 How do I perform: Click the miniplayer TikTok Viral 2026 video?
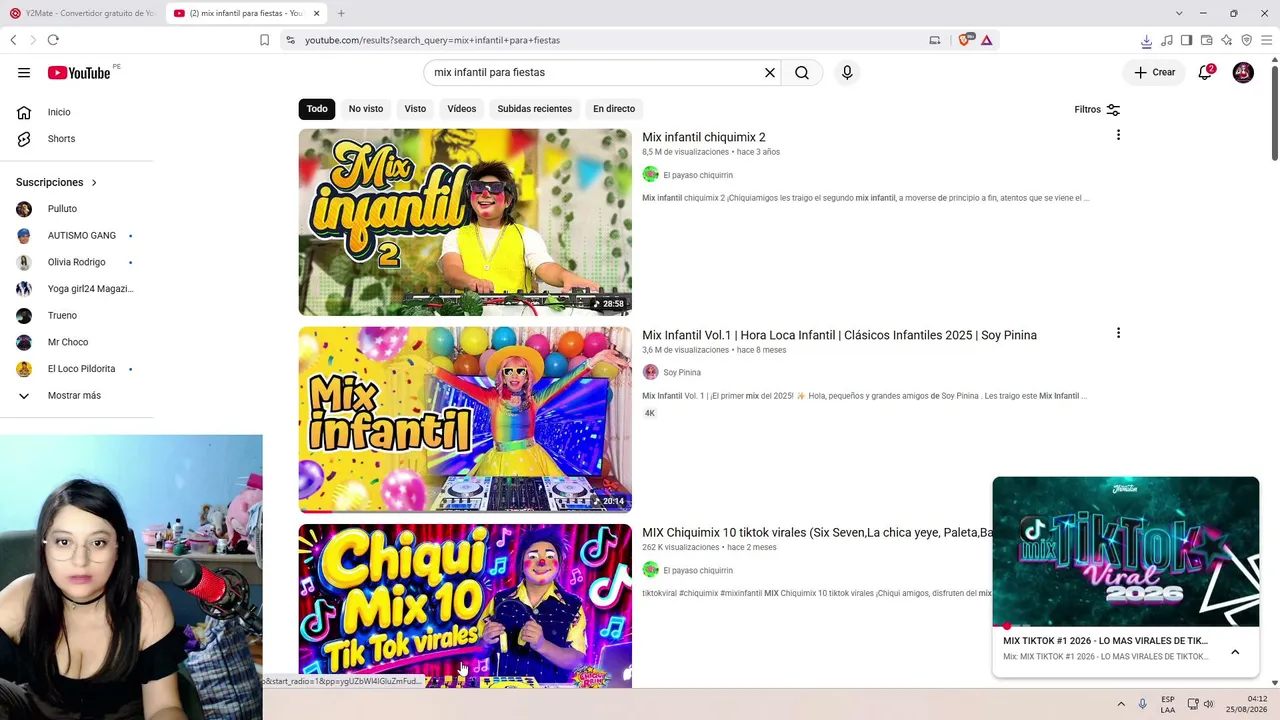[1126, 552]
